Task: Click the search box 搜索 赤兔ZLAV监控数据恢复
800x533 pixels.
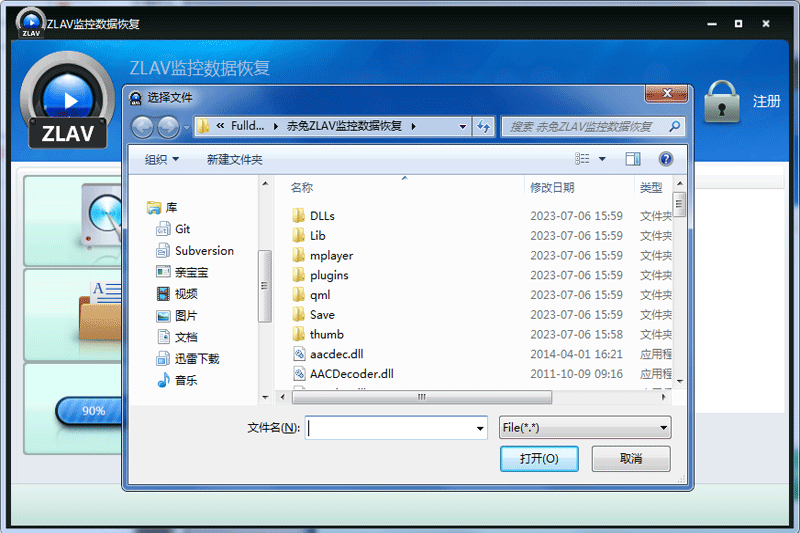Action: (593, 126)
